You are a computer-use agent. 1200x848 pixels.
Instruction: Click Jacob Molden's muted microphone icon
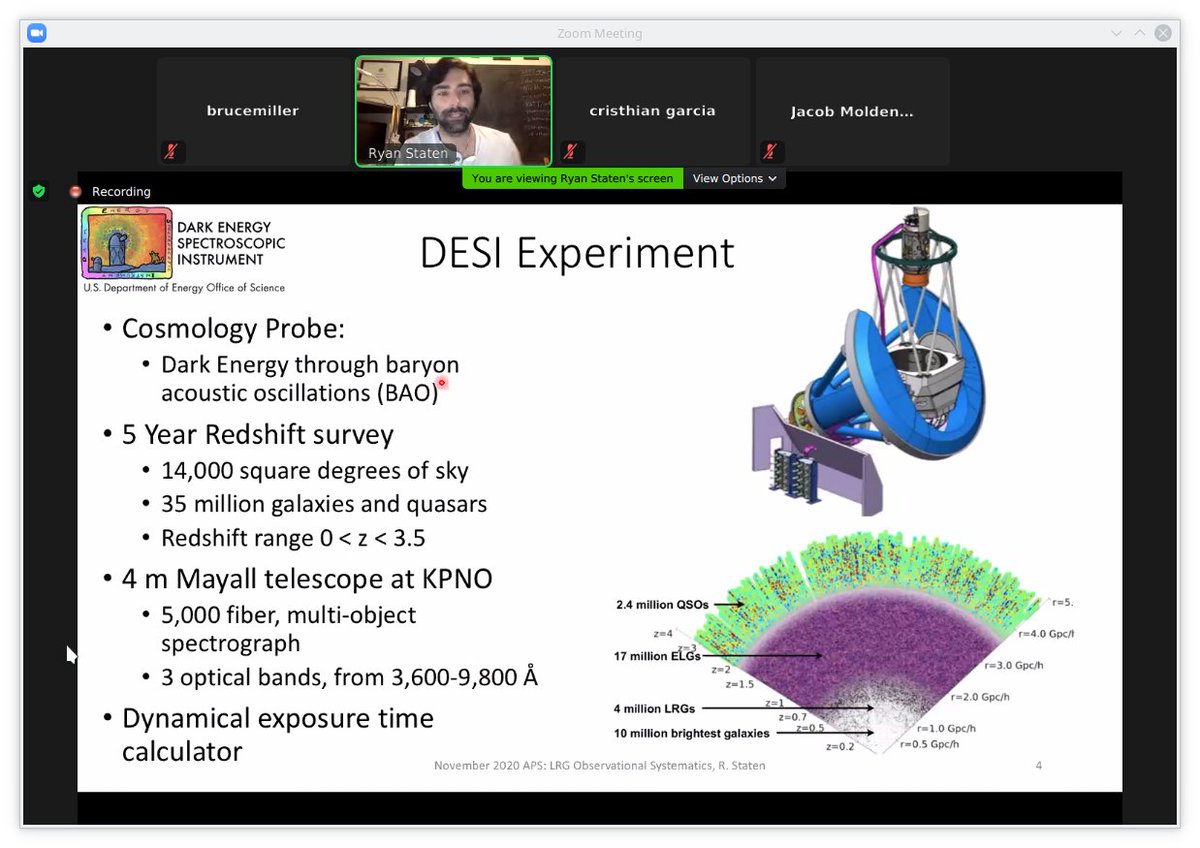click(770, 152)
